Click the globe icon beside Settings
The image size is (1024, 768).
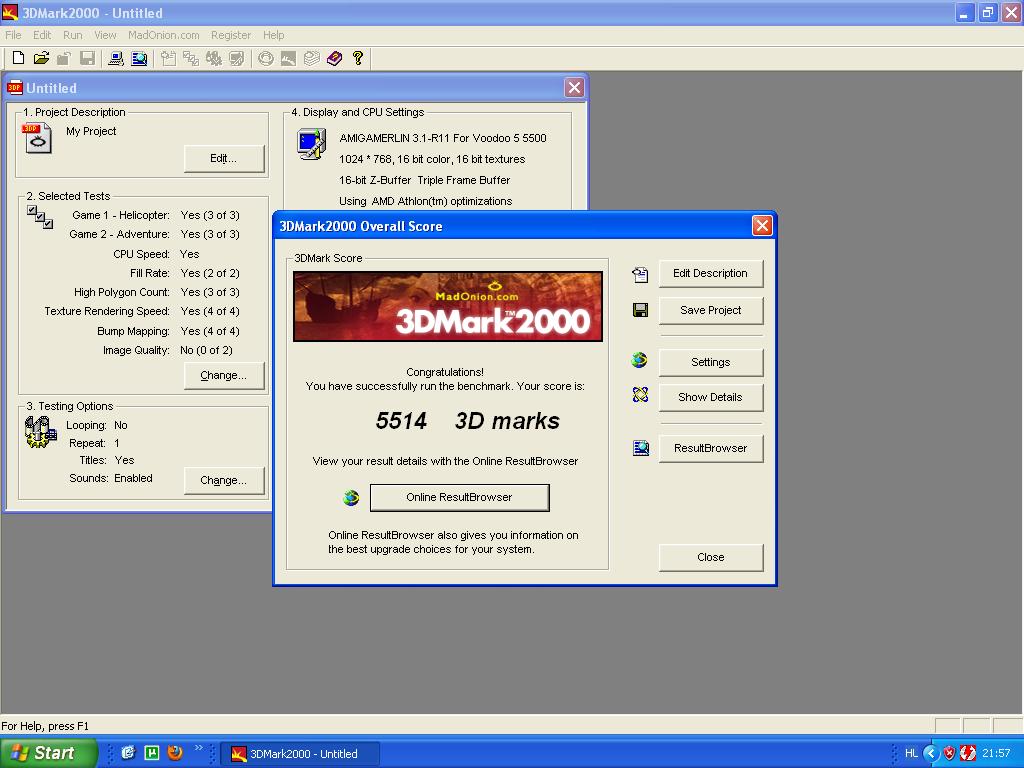(639, 360)
